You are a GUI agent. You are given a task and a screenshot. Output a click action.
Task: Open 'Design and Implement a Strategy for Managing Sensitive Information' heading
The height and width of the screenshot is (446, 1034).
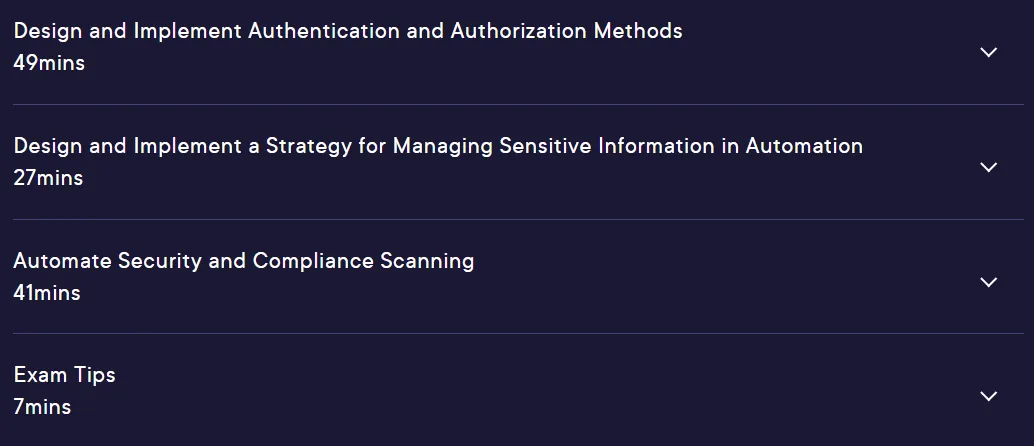coord(438,146)
